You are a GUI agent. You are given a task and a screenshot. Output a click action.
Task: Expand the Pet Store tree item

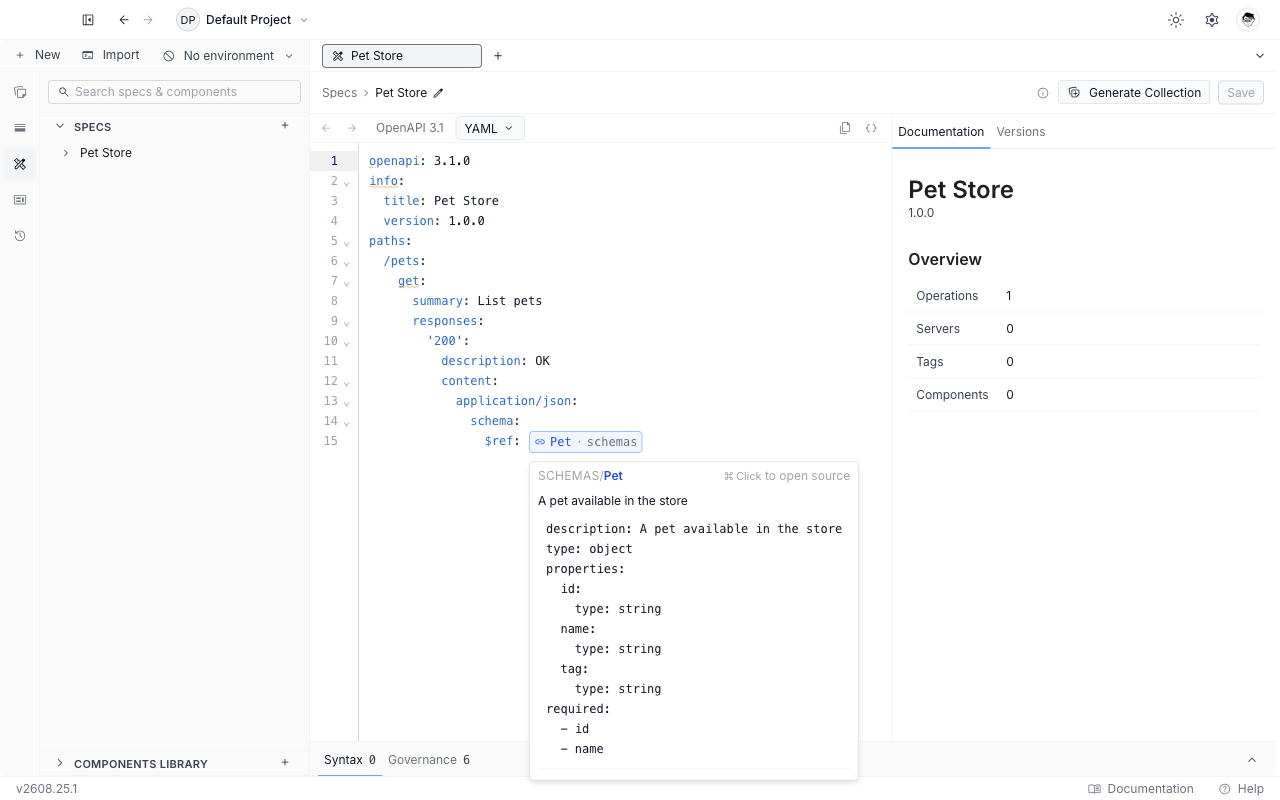coord(66,153)
